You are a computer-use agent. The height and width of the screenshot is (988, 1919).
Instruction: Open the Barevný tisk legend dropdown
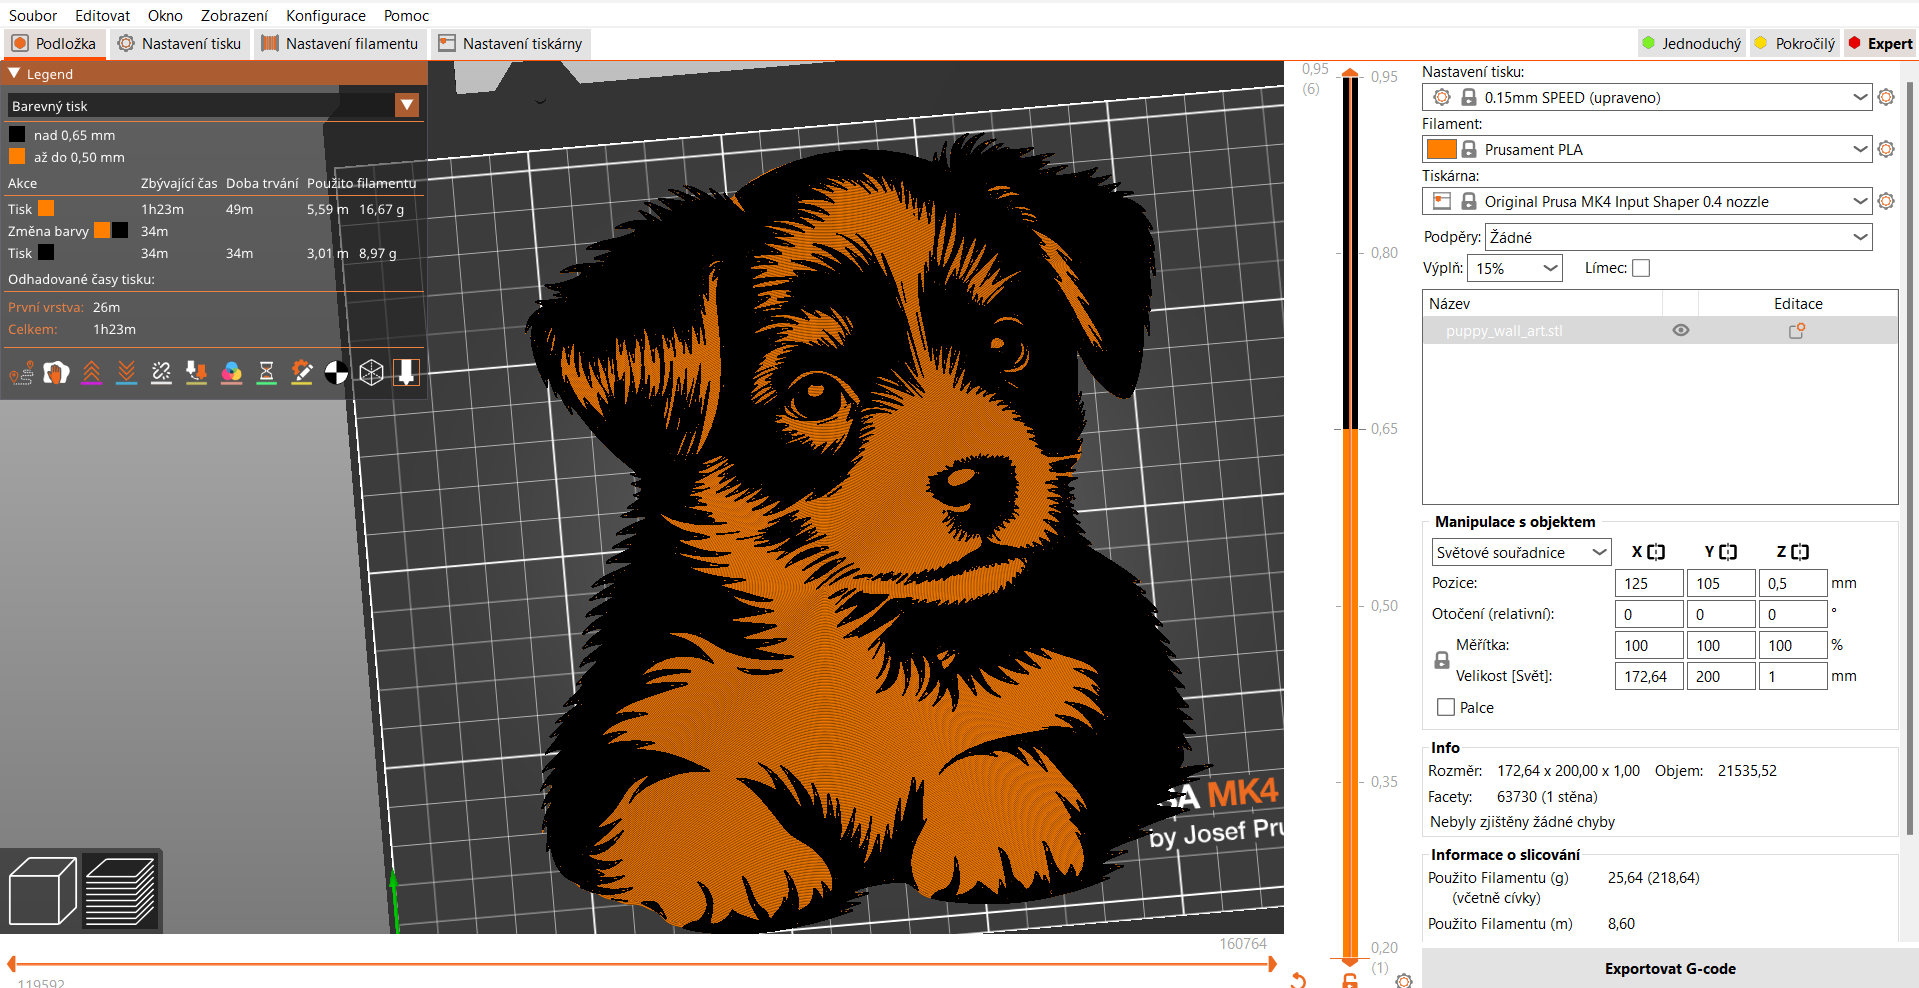pos(406,105)
